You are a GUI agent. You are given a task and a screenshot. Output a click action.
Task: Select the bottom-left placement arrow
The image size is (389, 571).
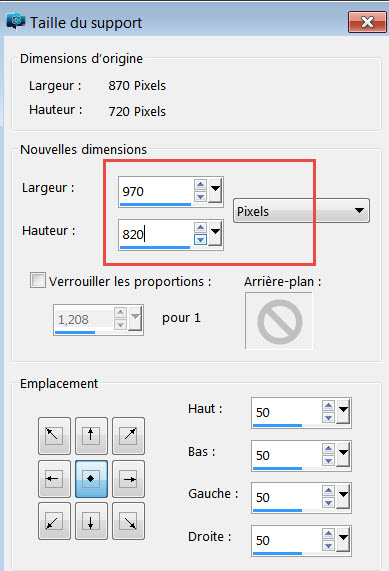54,521
